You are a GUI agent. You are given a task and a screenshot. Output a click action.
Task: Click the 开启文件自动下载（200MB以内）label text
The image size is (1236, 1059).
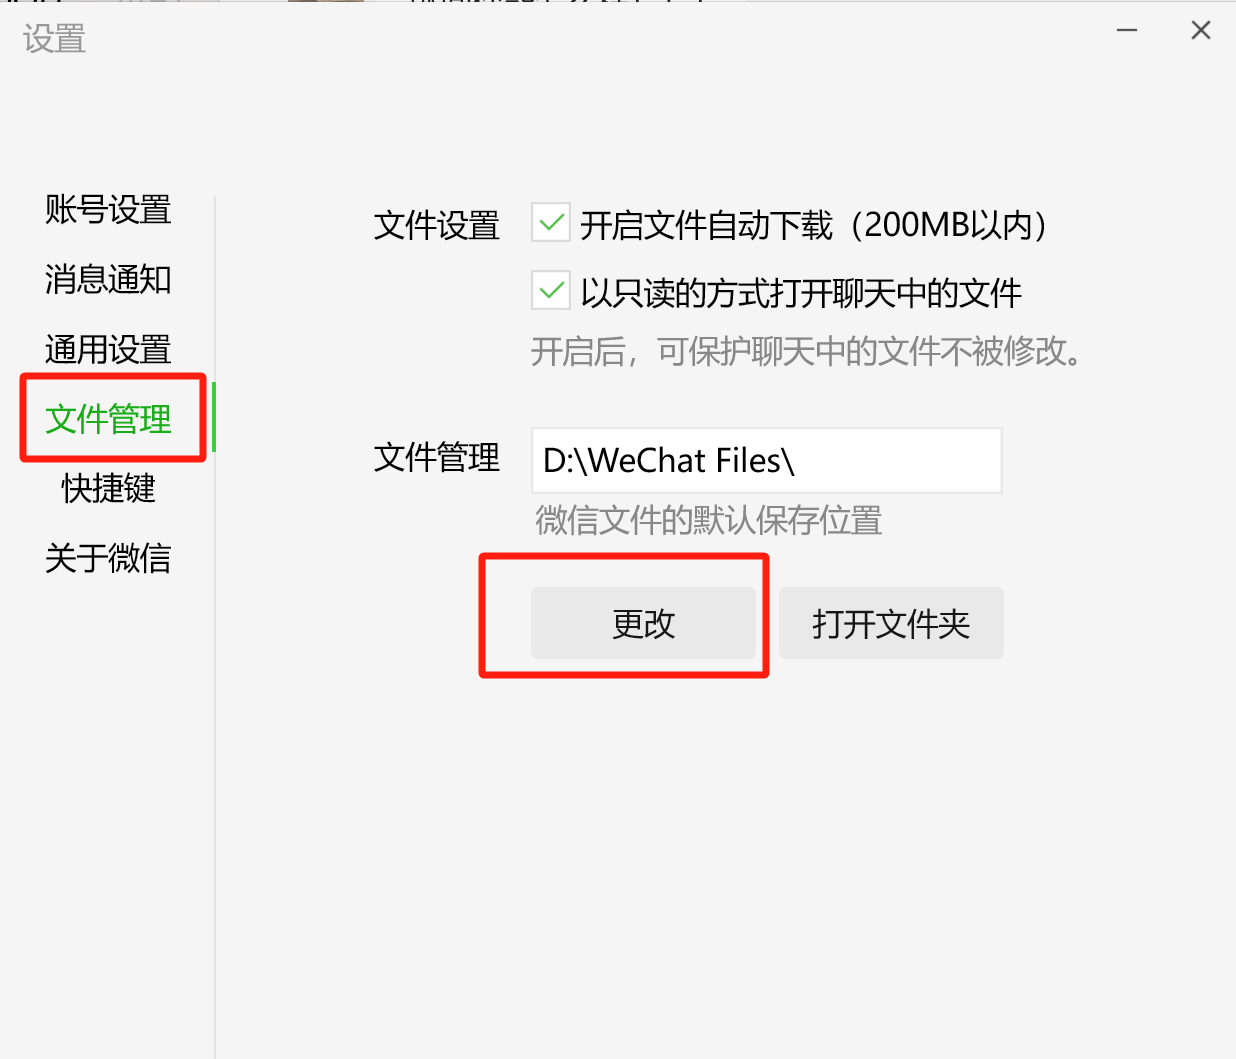(x=814, y=225)
